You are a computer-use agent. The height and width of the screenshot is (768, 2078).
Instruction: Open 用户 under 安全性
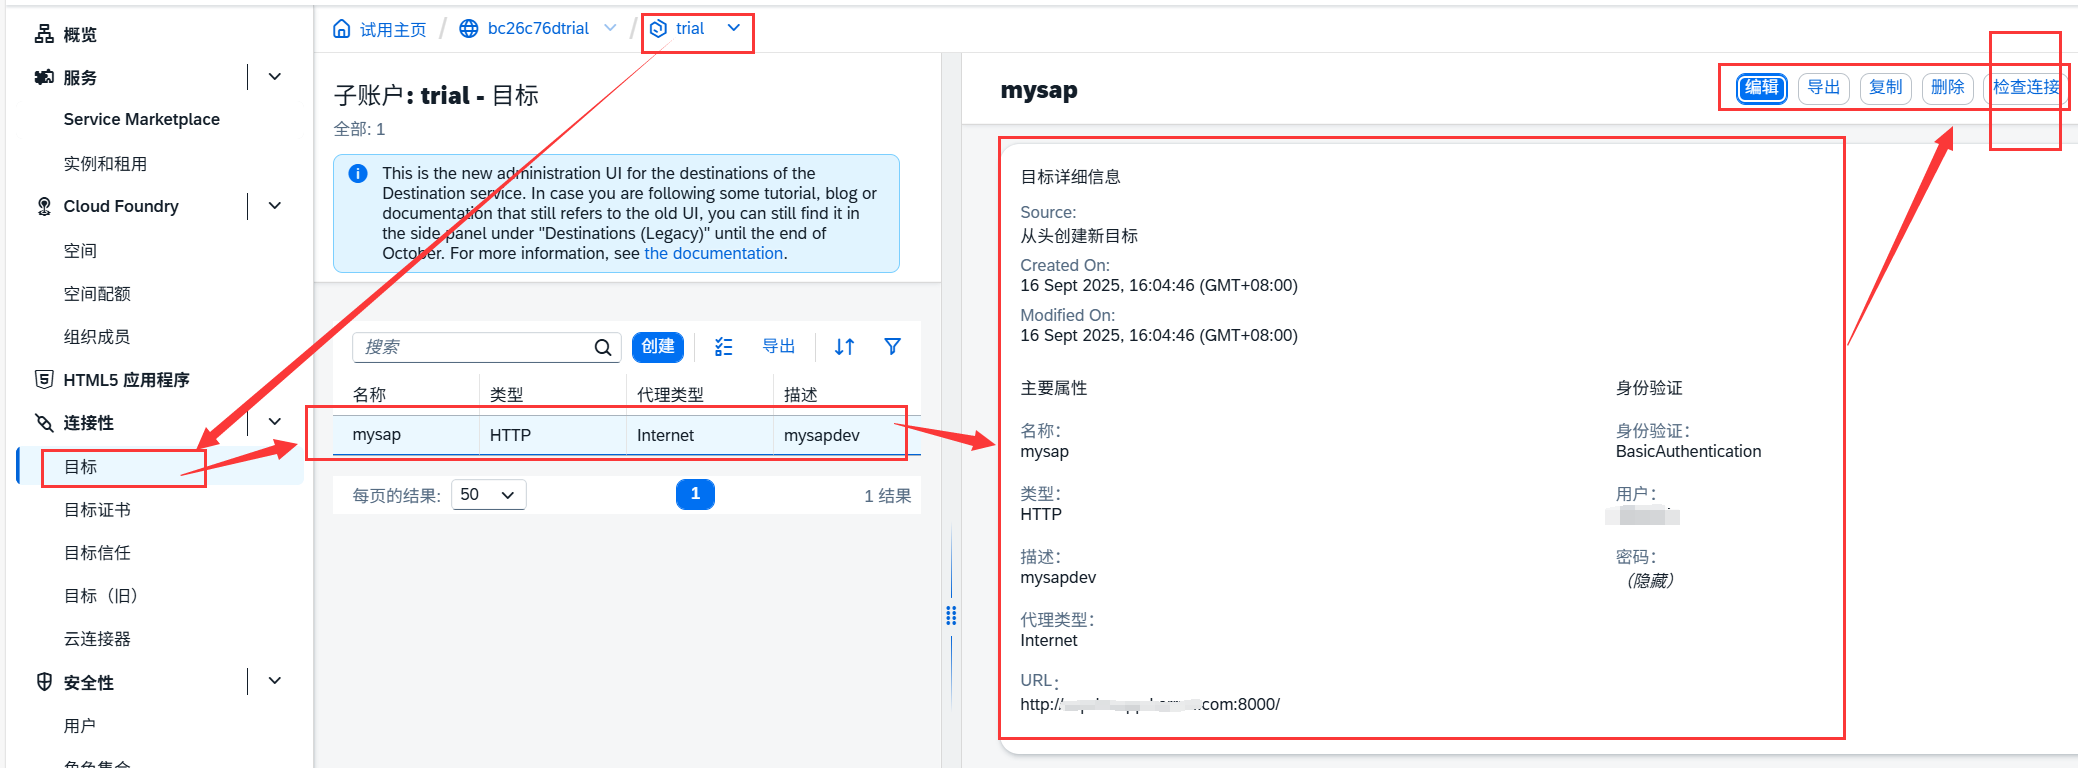(x=80, y=726)
